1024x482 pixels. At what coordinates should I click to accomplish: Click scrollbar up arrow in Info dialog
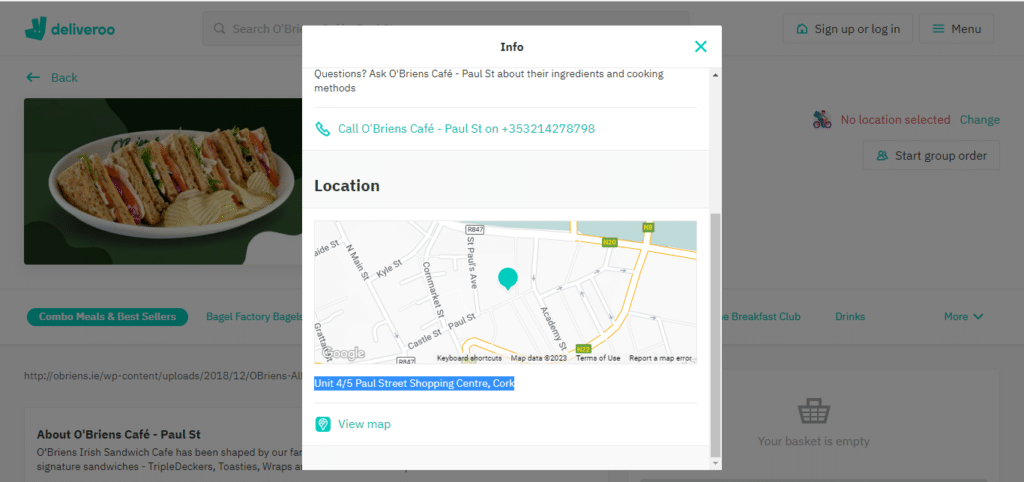(715, 76)
